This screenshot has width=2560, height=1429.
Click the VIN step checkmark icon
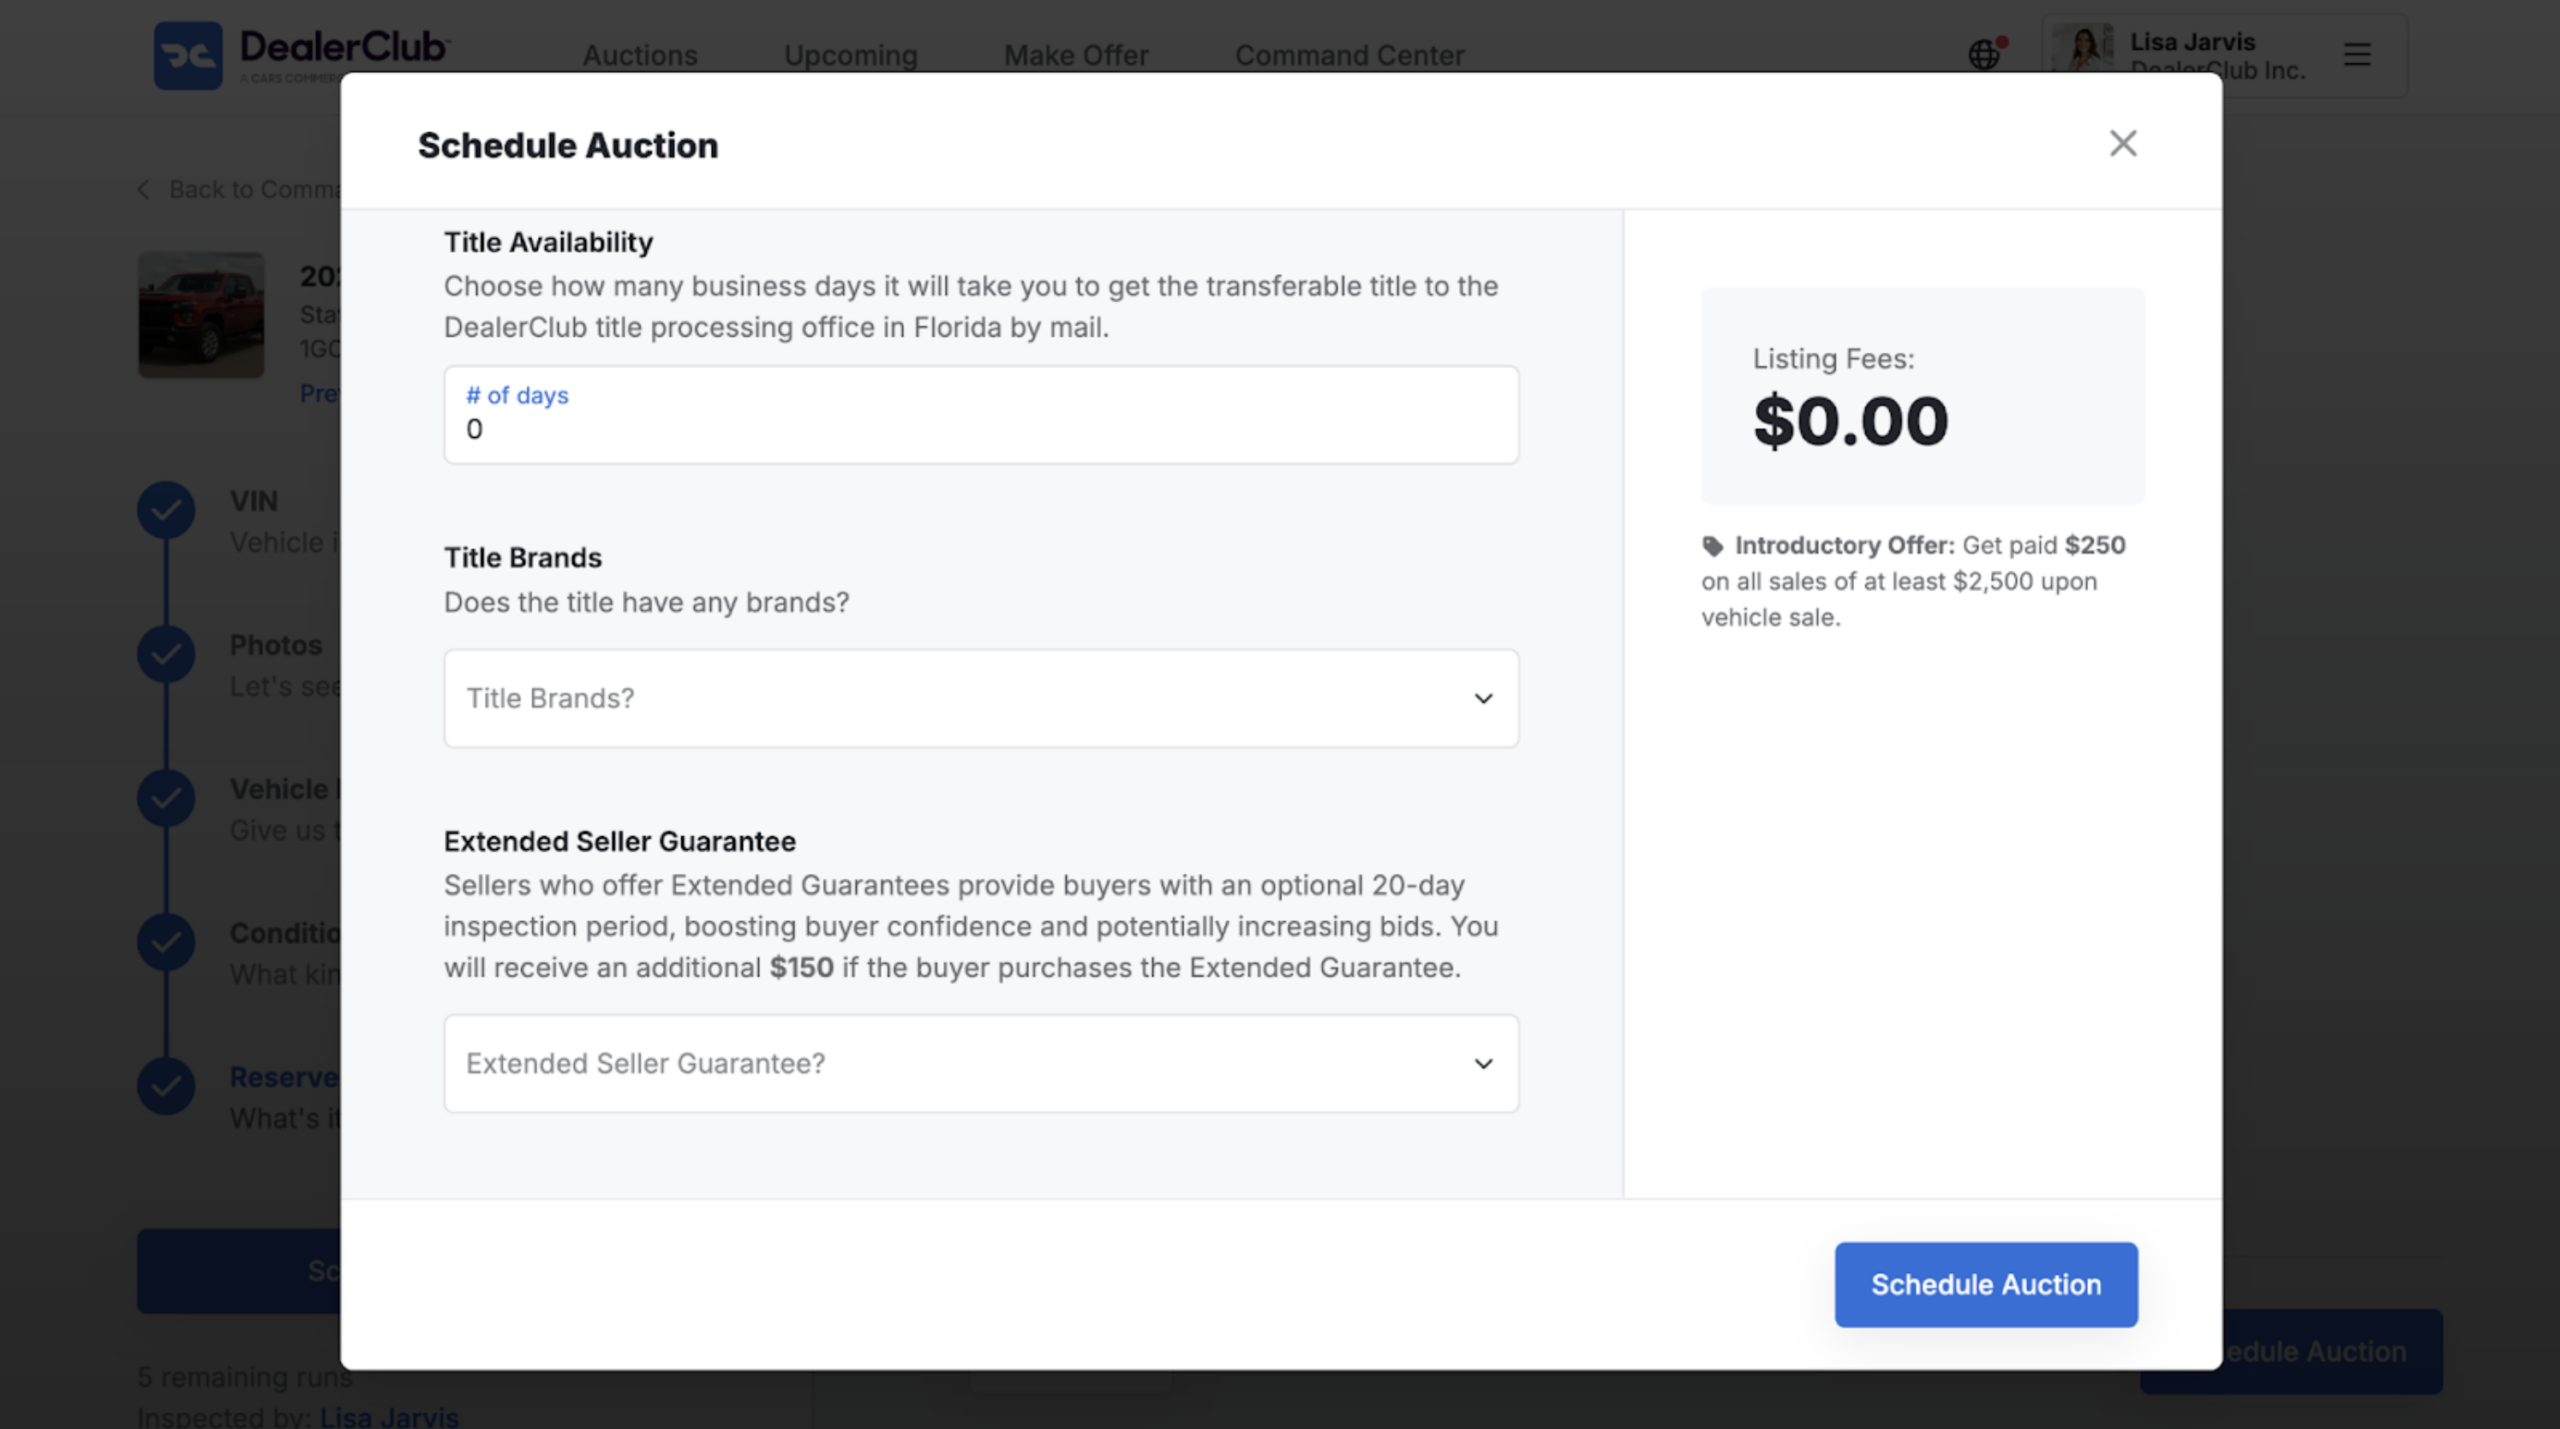tap(166, 510)
